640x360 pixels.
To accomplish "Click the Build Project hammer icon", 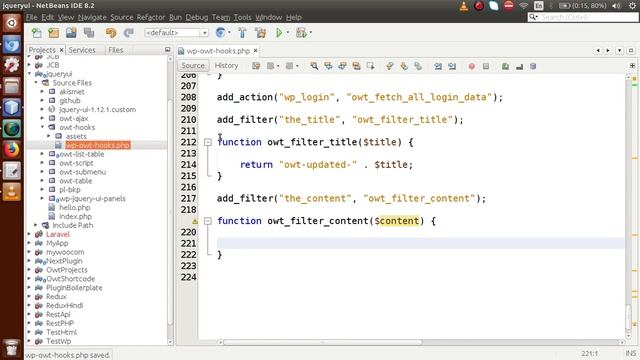I will point(242,33).
